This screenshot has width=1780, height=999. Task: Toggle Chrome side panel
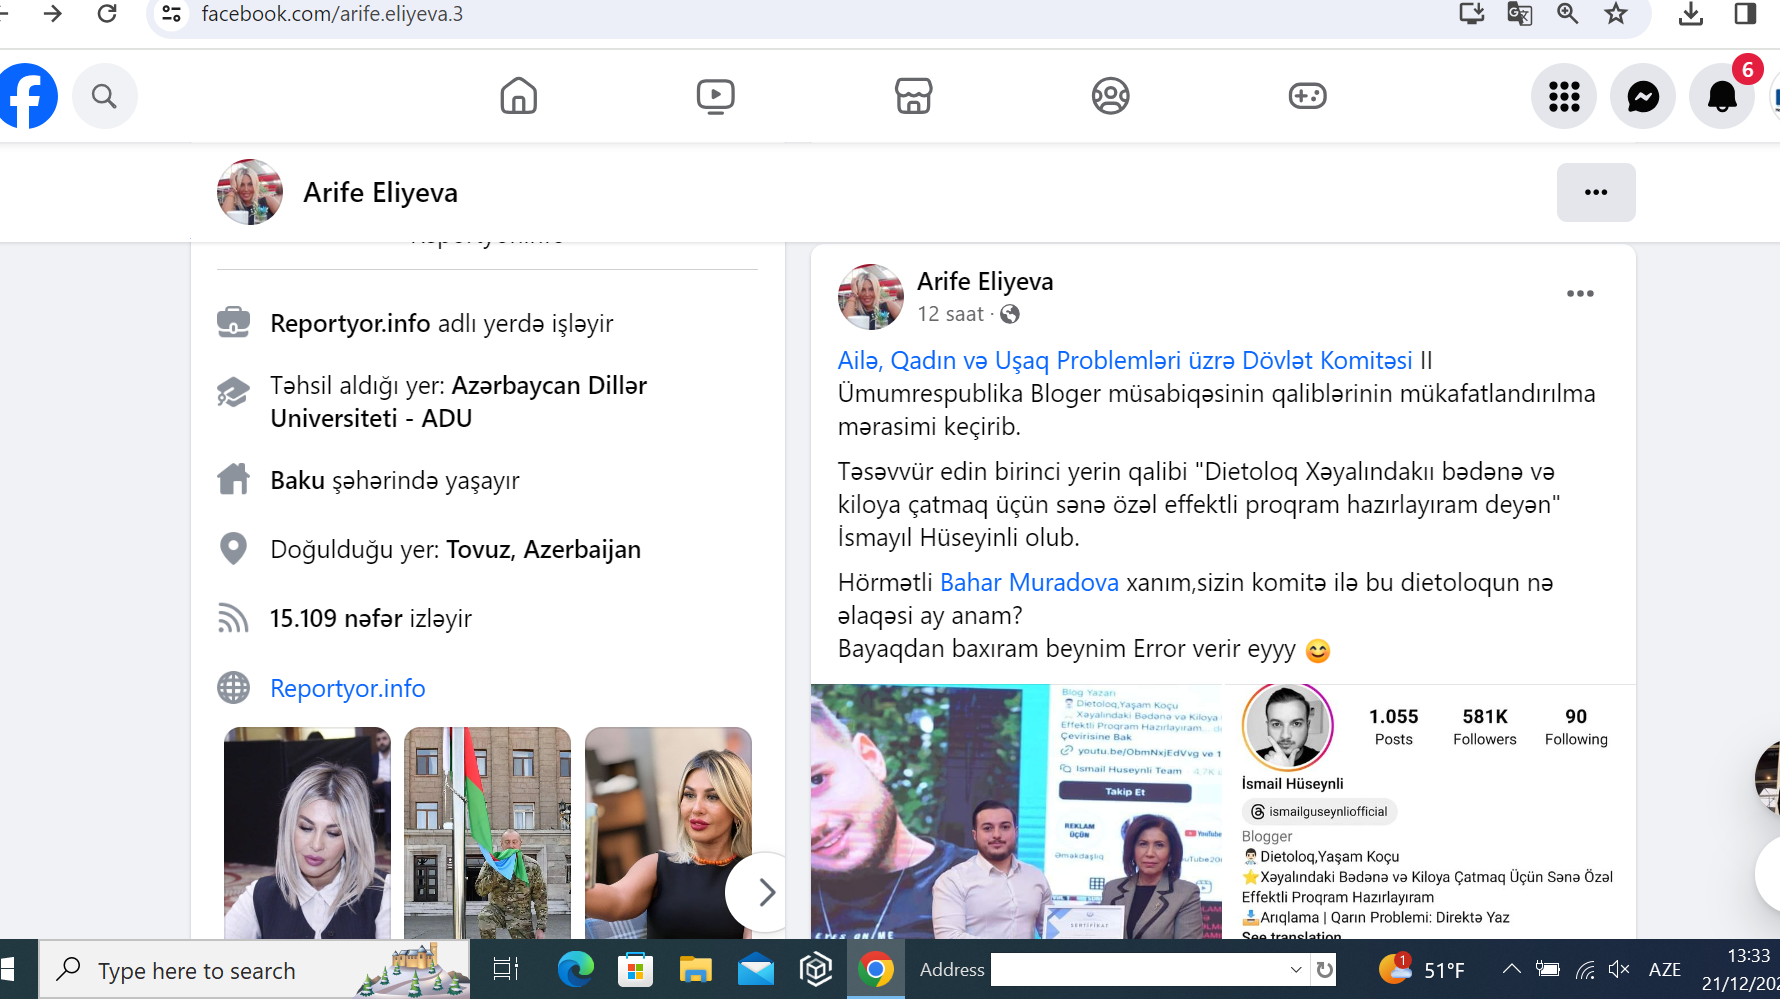click(x=1745, y=14)
